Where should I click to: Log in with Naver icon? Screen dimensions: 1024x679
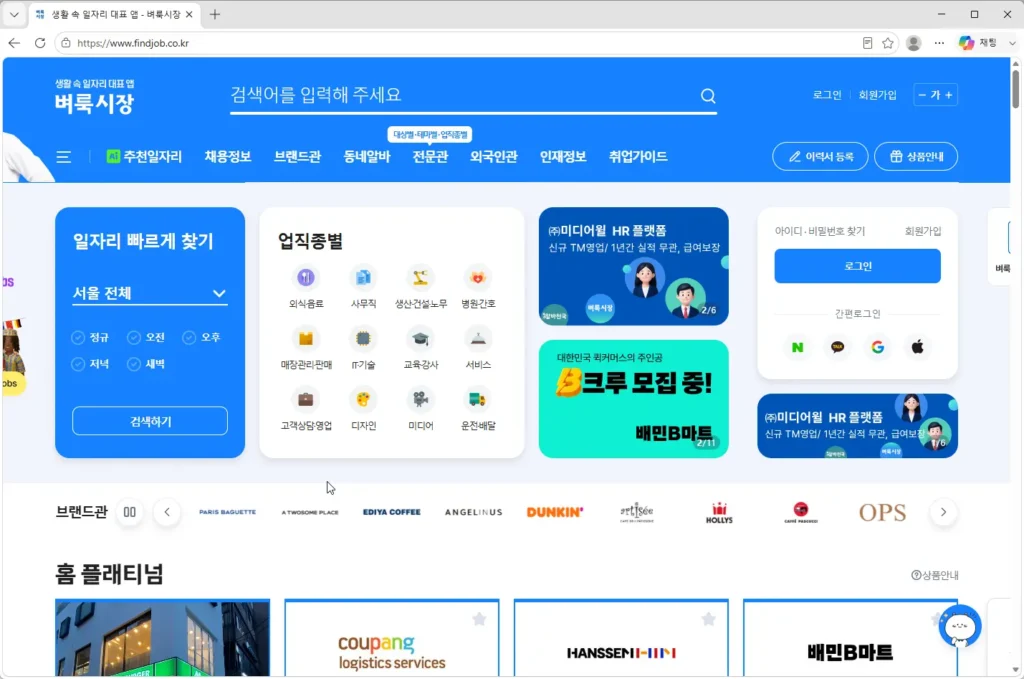pos(797,347)
